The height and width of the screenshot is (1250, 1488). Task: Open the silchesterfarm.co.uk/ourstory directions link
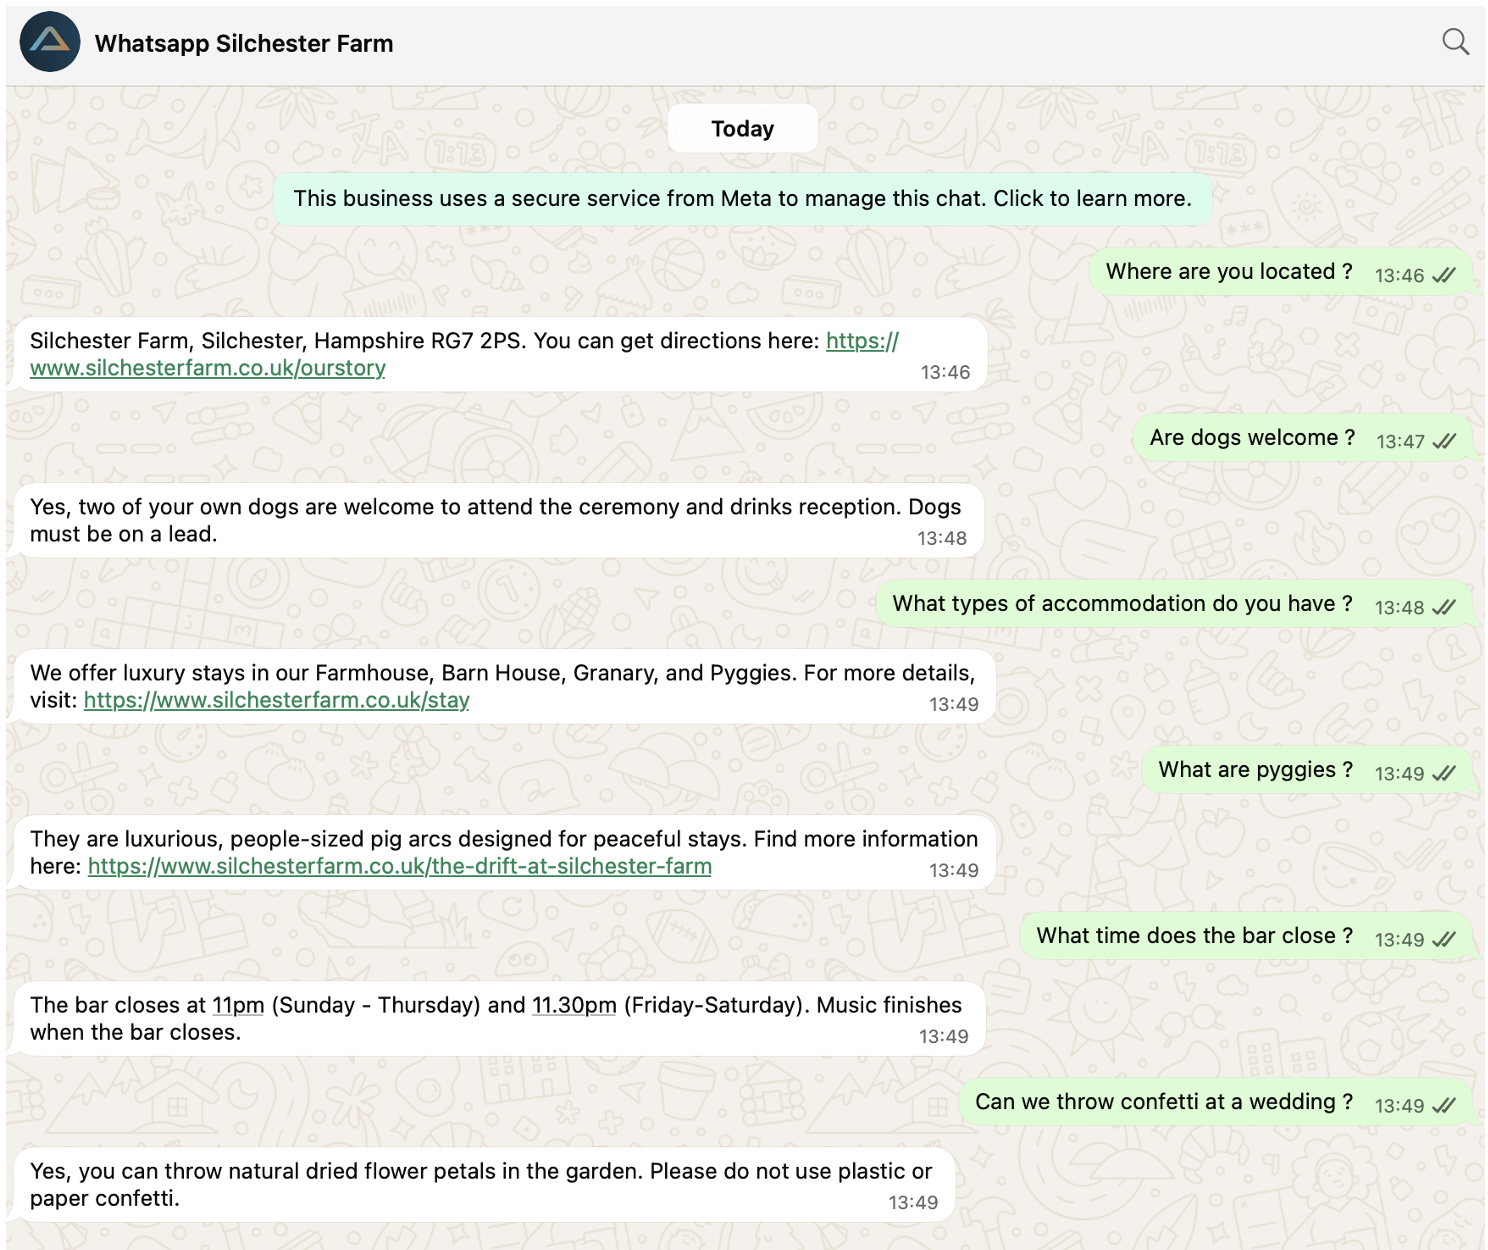(x=208, y=368)
